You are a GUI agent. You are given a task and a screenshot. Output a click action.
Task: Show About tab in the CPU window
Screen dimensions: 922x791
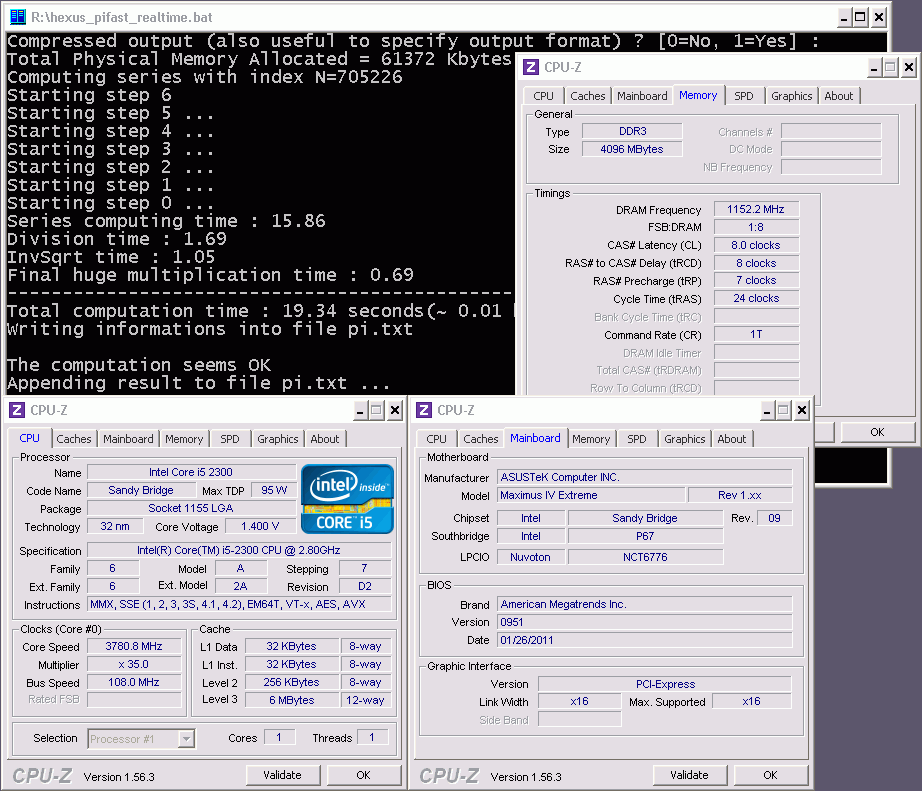pos(325,439)
